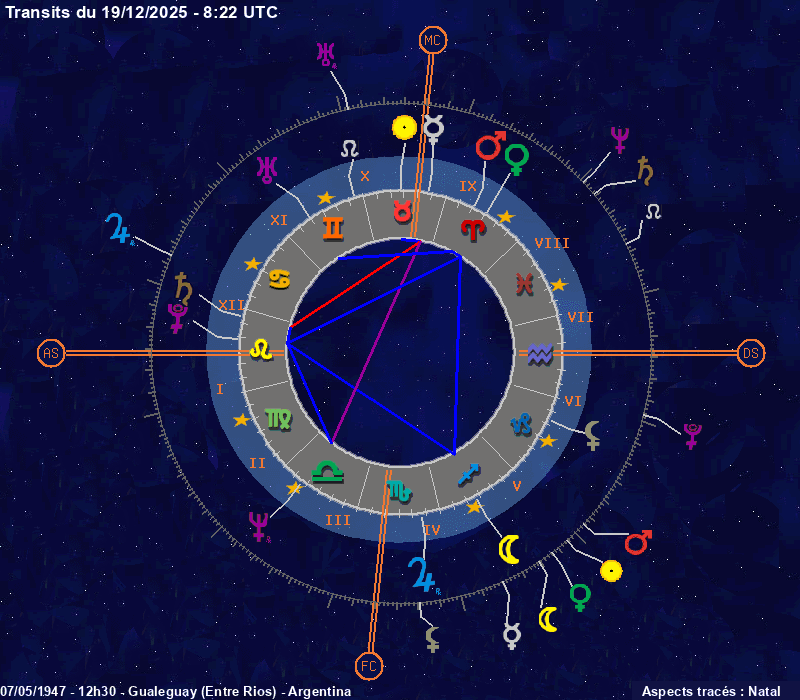The height and width of the screenshot is (700, 800).
Task: Click the large blue Jupiter glyph beside house XII
Action: (119, 230)
